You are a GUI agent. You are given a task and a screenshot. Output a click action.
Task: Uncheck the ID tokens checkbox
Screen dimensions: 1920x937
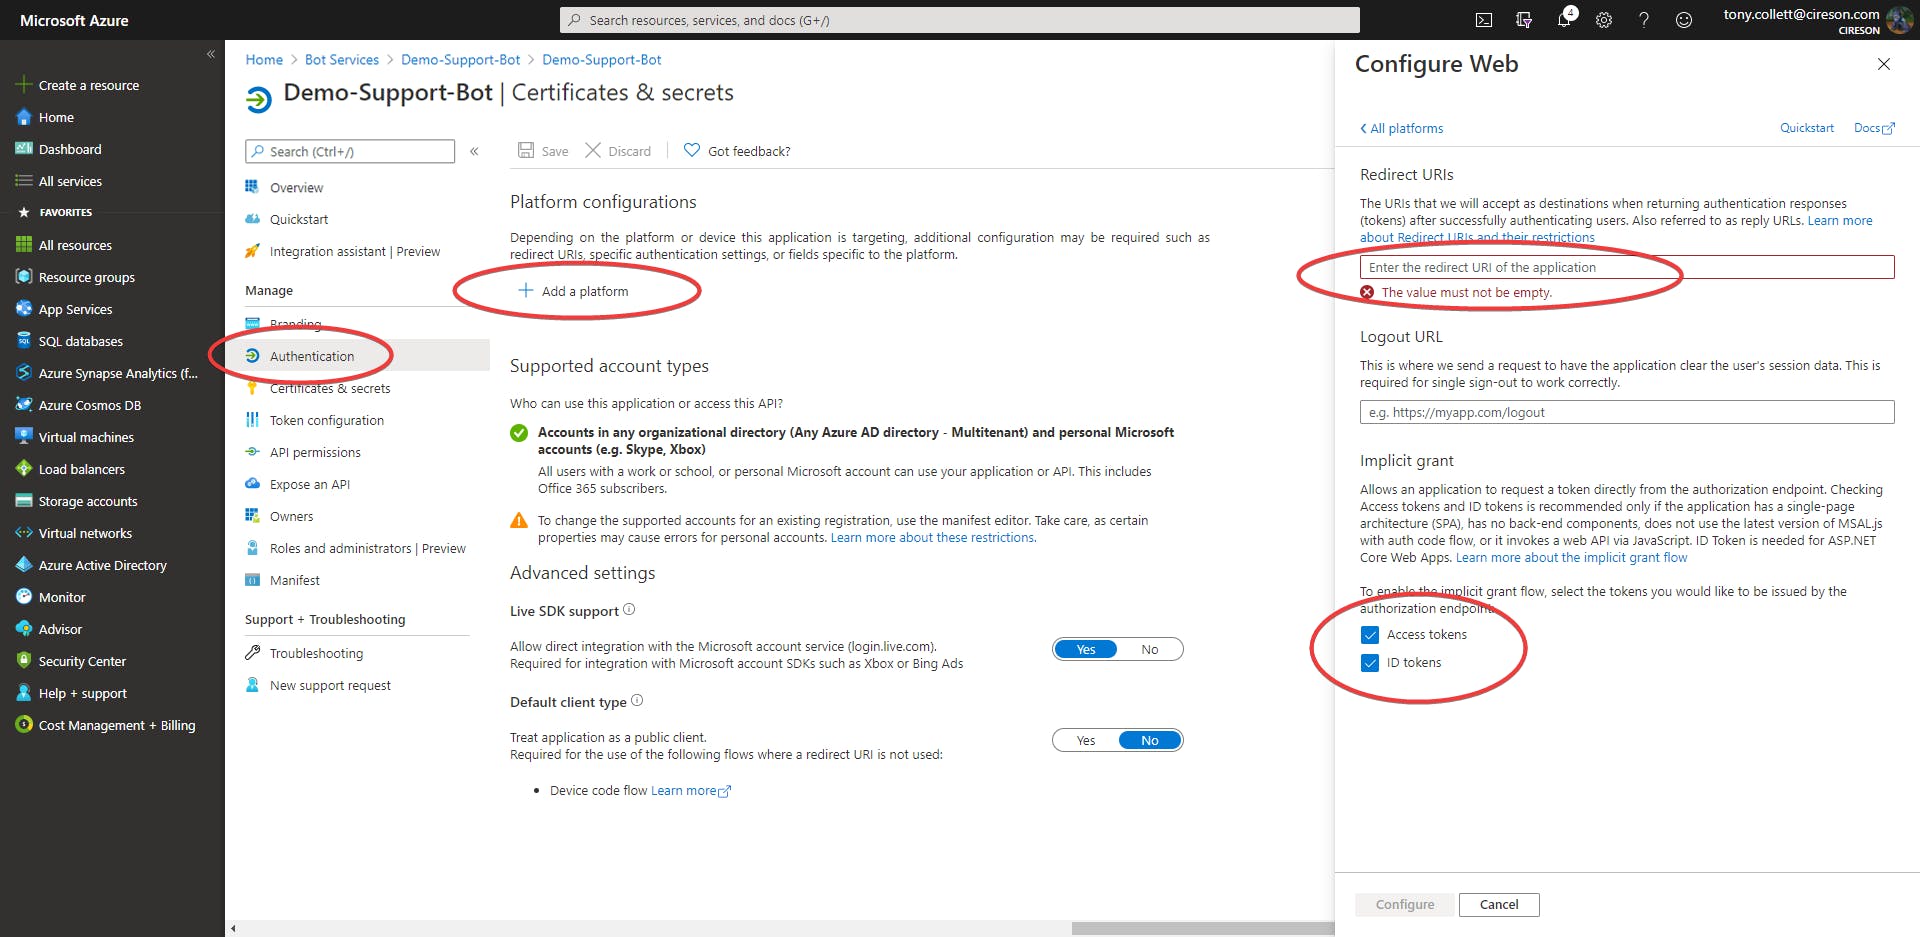1370,663
